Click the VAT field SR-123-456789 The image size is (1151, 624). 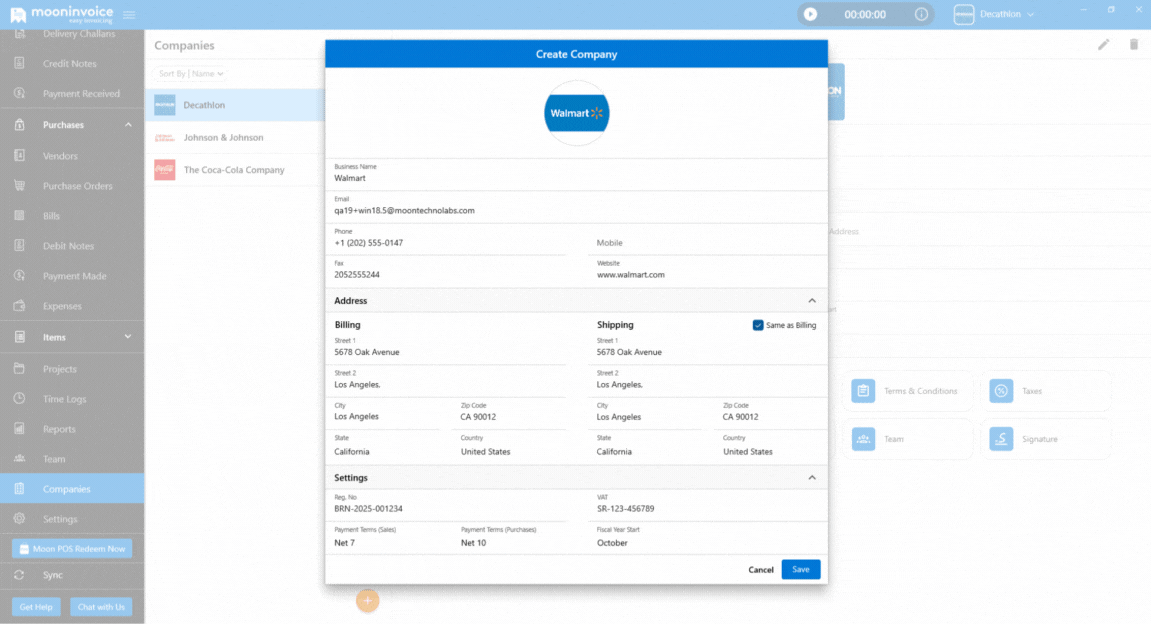[x=708, y=504]
